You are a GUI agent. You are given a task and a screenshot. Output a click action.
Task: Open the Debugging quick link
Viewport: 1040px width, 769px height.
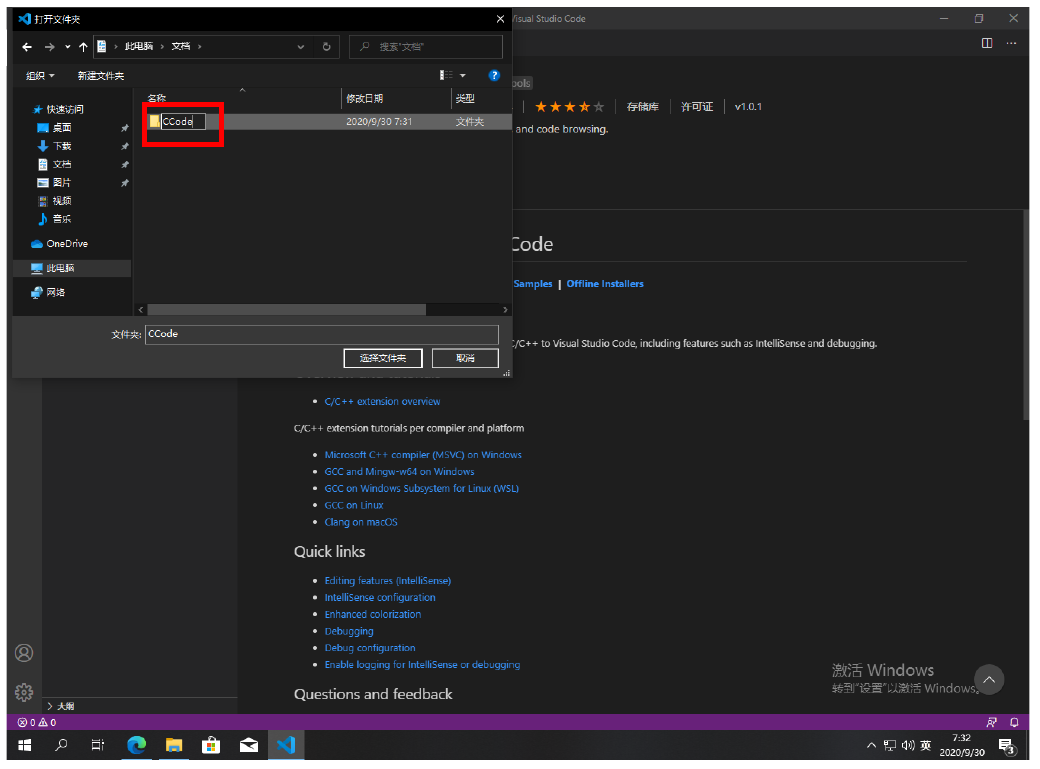tap(349, 631)
